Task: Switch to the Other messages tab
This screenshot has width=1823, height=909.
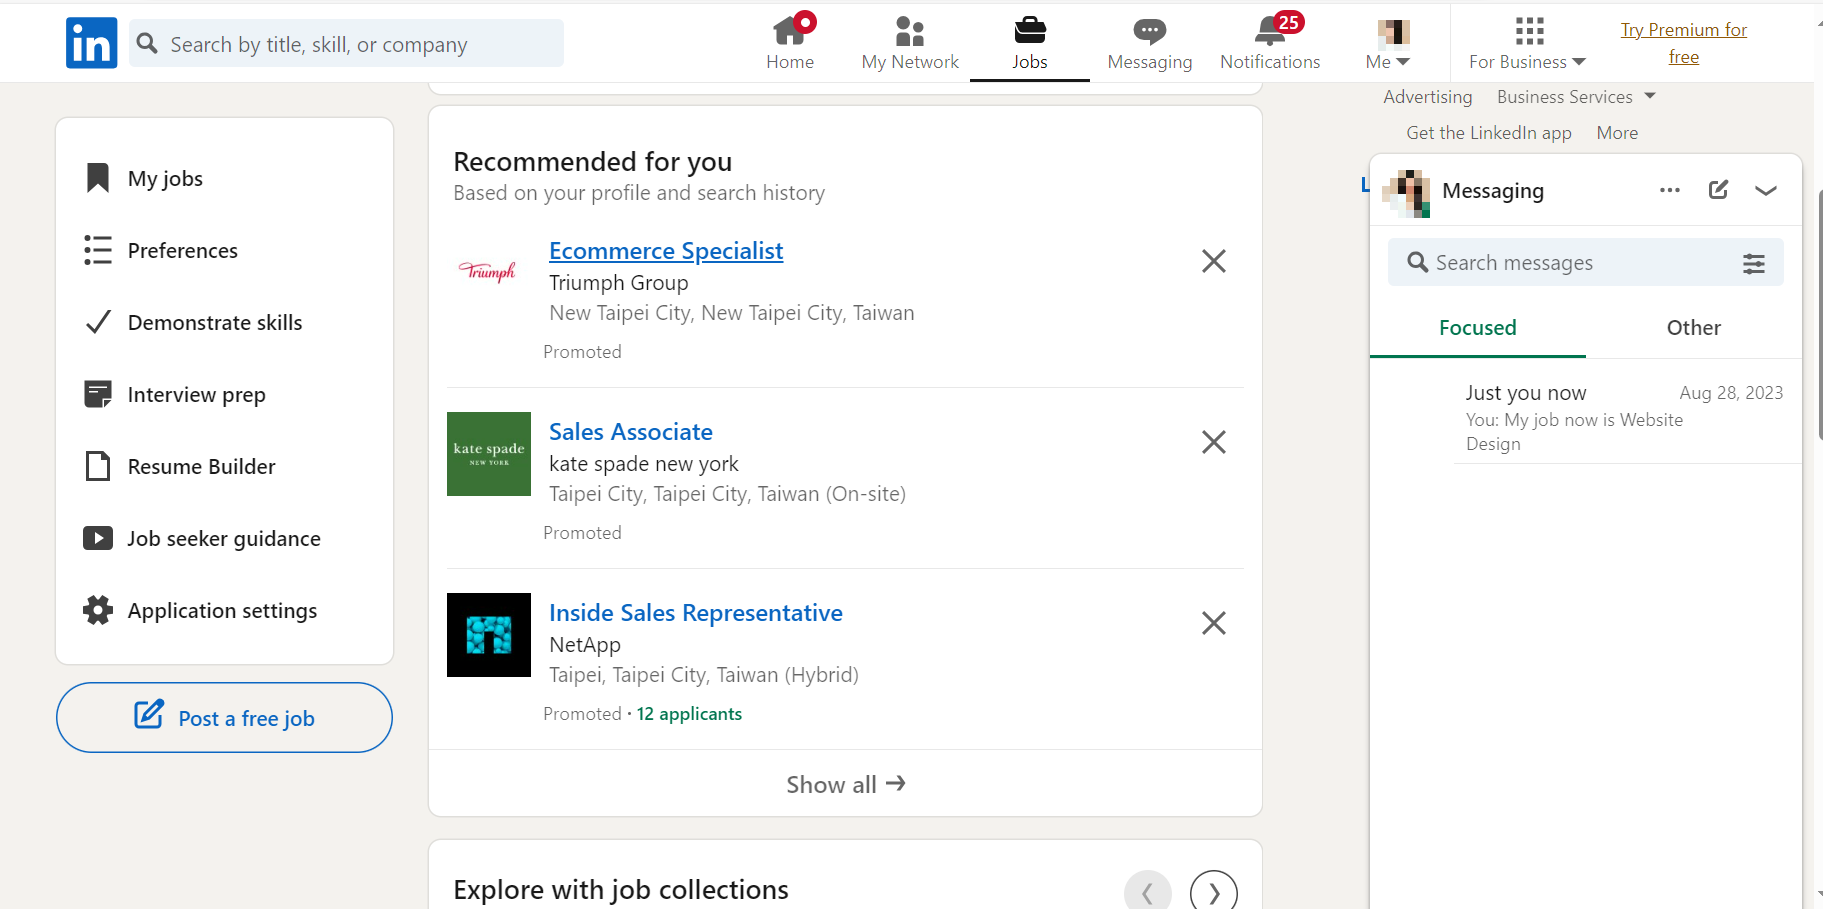Action: pos(1693,328)
